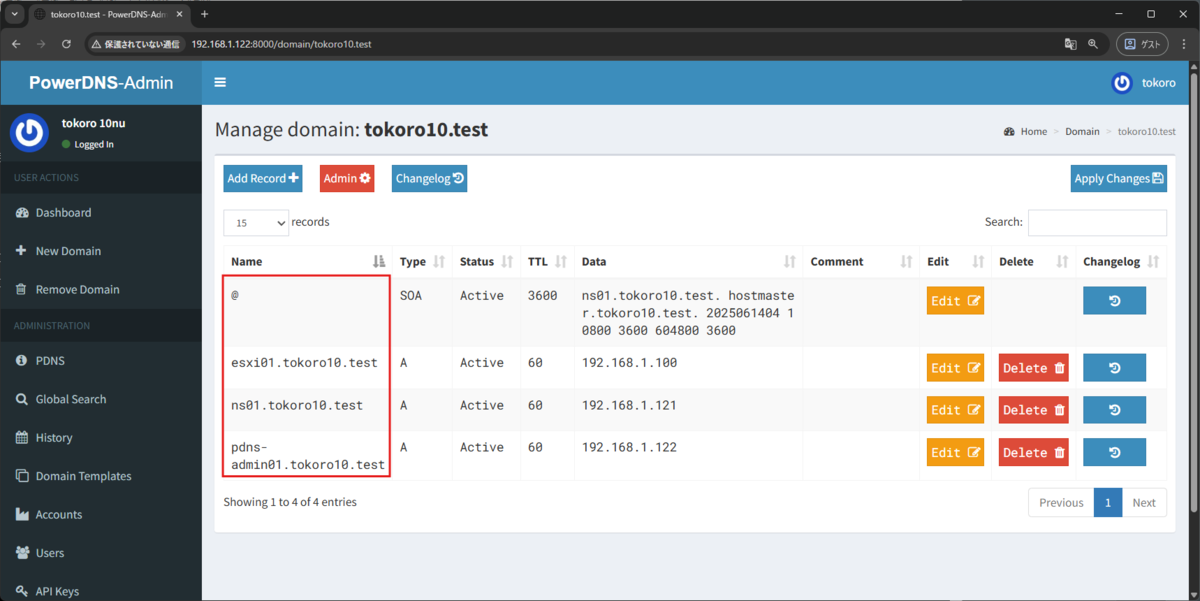
Task: Click the 192.168.1.100 data cell
Action: pos(688,368)
